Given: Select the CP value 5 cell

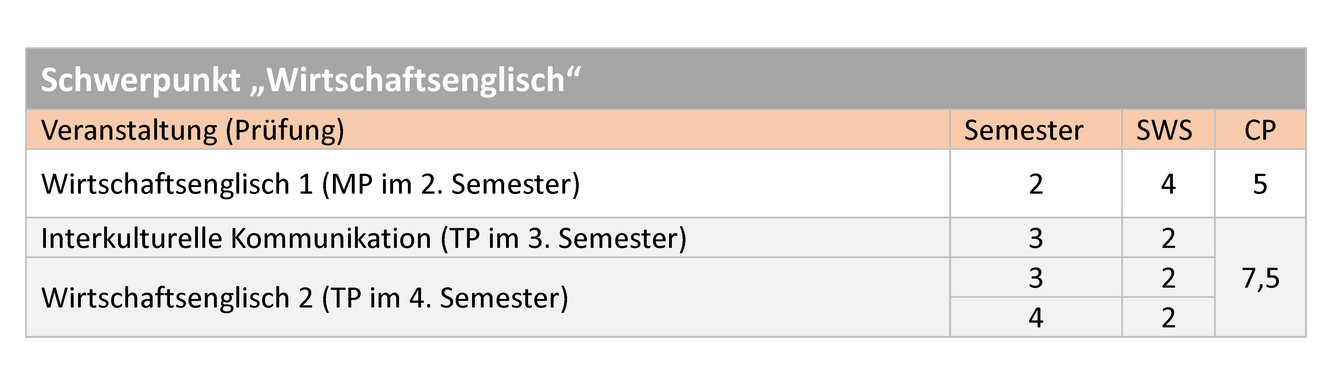Looking at the screenshot, I should (x=1260, y=184).
